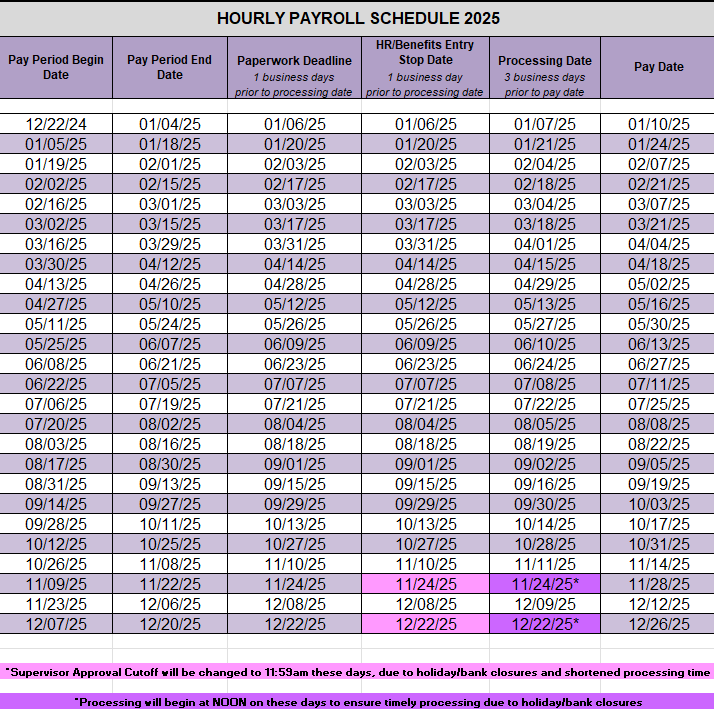This screenshot has width=714, height=709.
Task: Click the 'Pay Period End Date' column header
Action: [x=170, y=67]
